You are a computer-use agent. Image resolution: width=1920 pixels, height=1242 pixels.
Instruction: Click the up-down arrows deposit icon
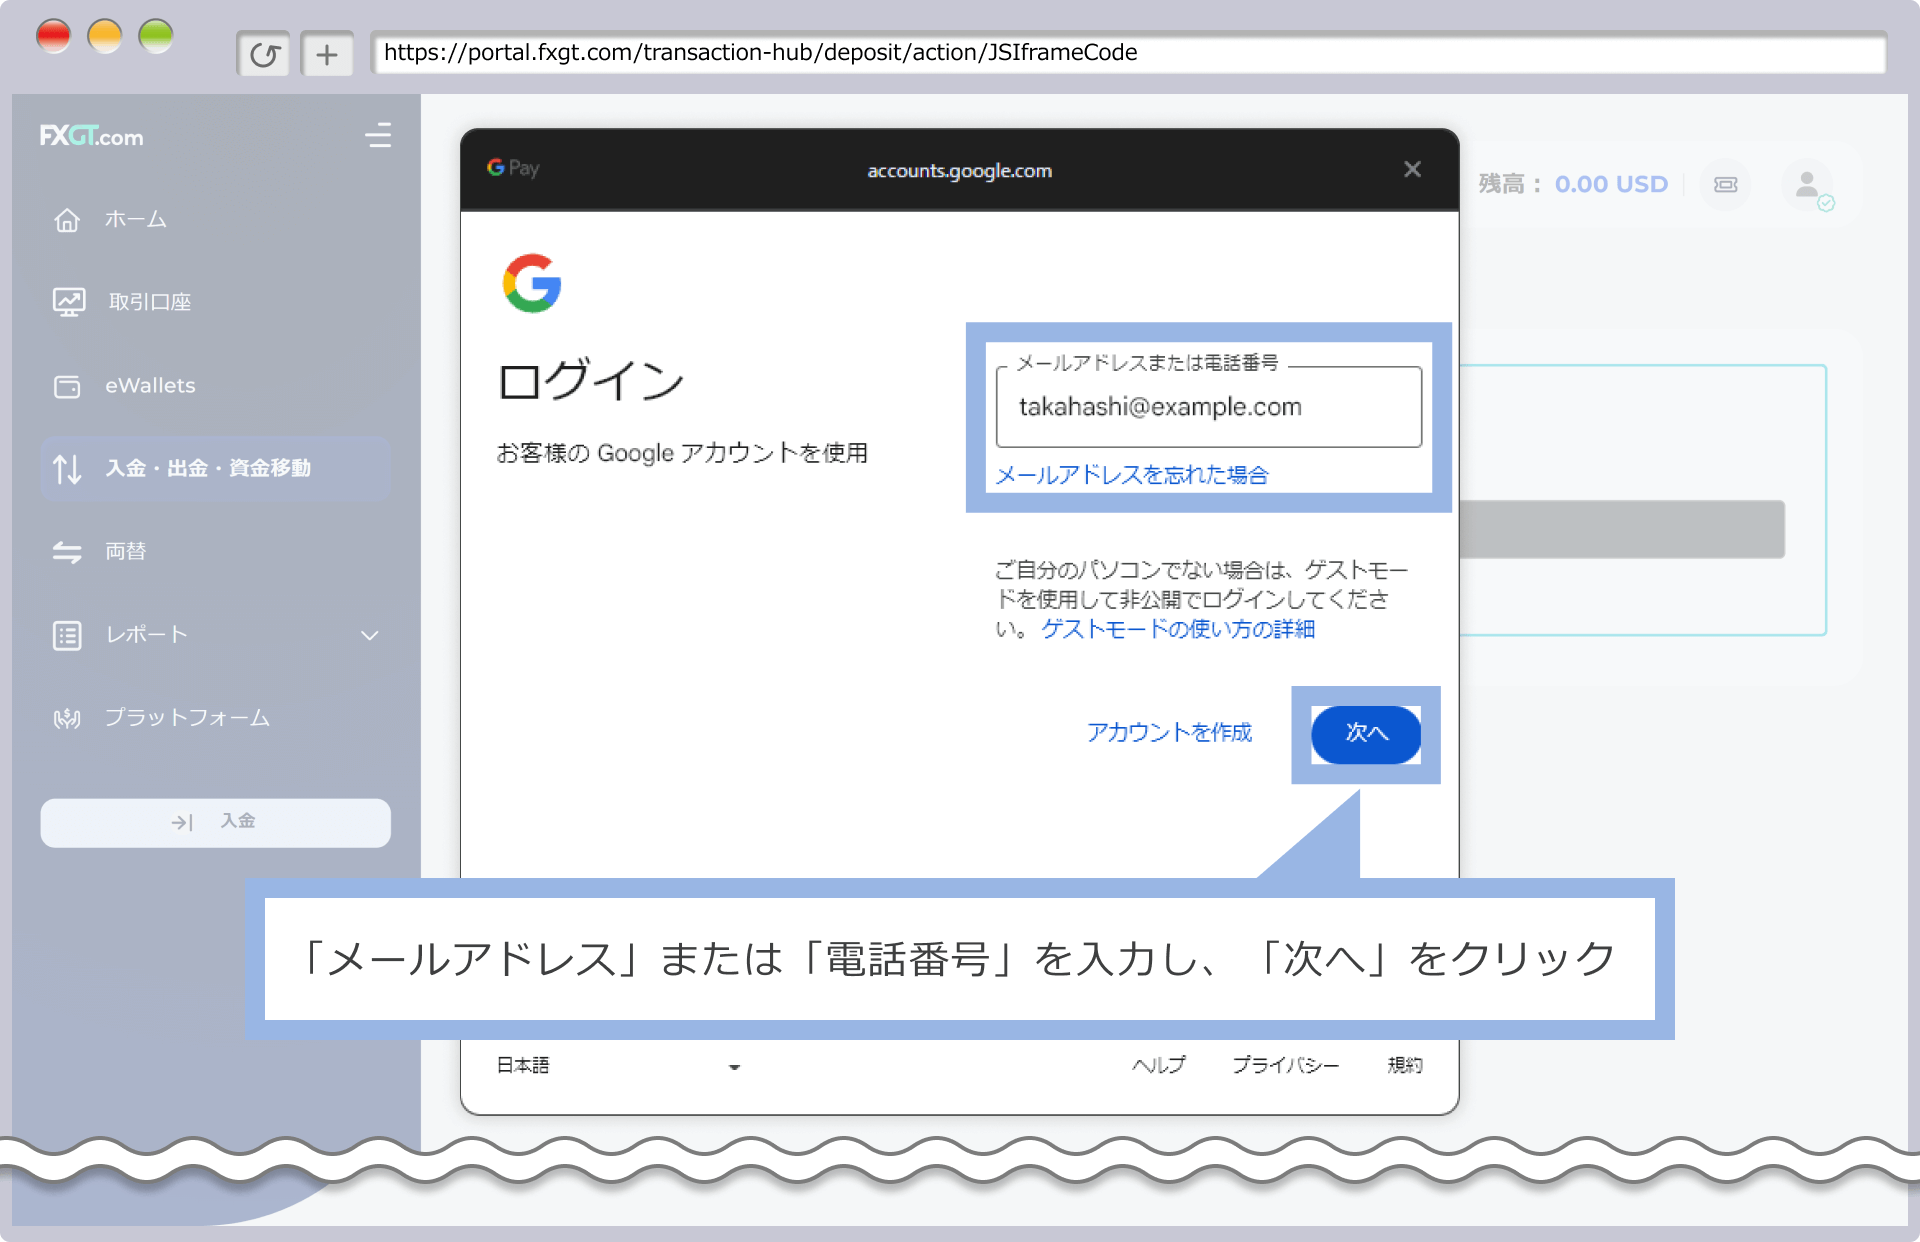point(67,468)
